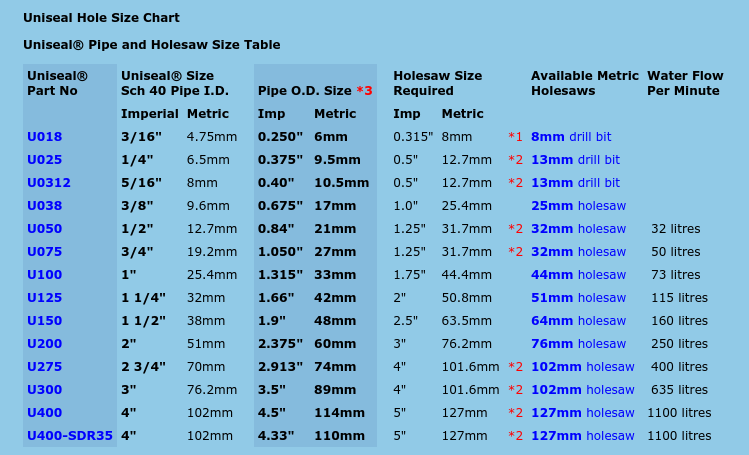Image resolution: width=749 pixels, height=455 pixels.
Task: Follow the 127mm holesaw link in U400-SDR35 row
Action: tap(583, 436)
